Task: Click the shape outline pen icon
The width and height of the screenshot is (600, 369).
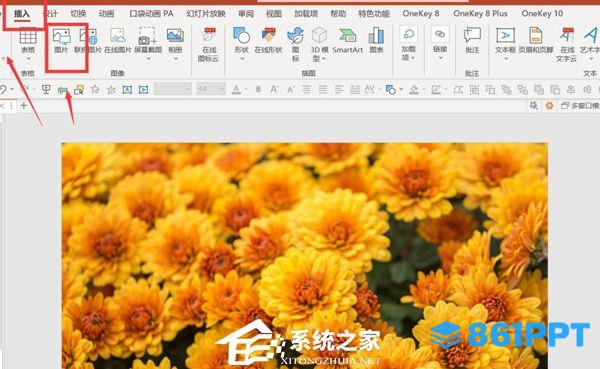Action: tap(435, 90)
